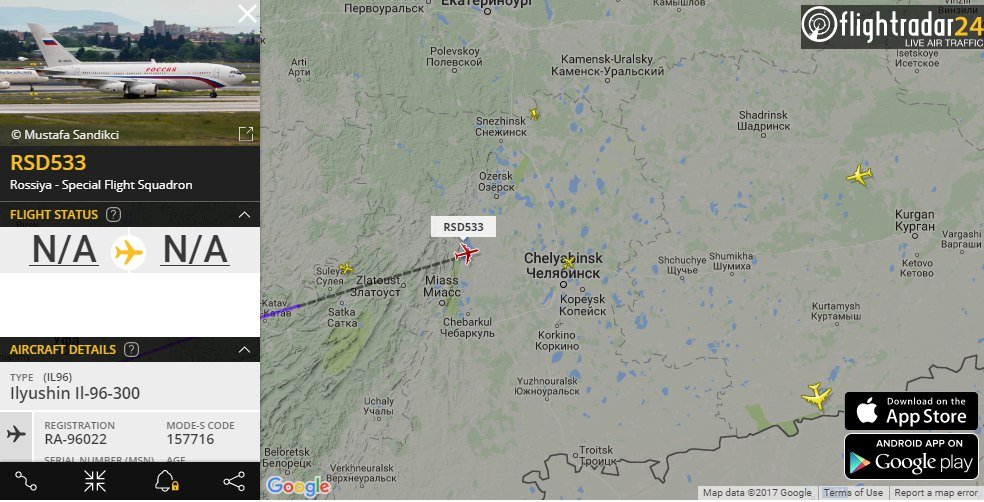Click the route path icon in bottom bar
This screenshot has height=502, width=984.
(26, 481)
